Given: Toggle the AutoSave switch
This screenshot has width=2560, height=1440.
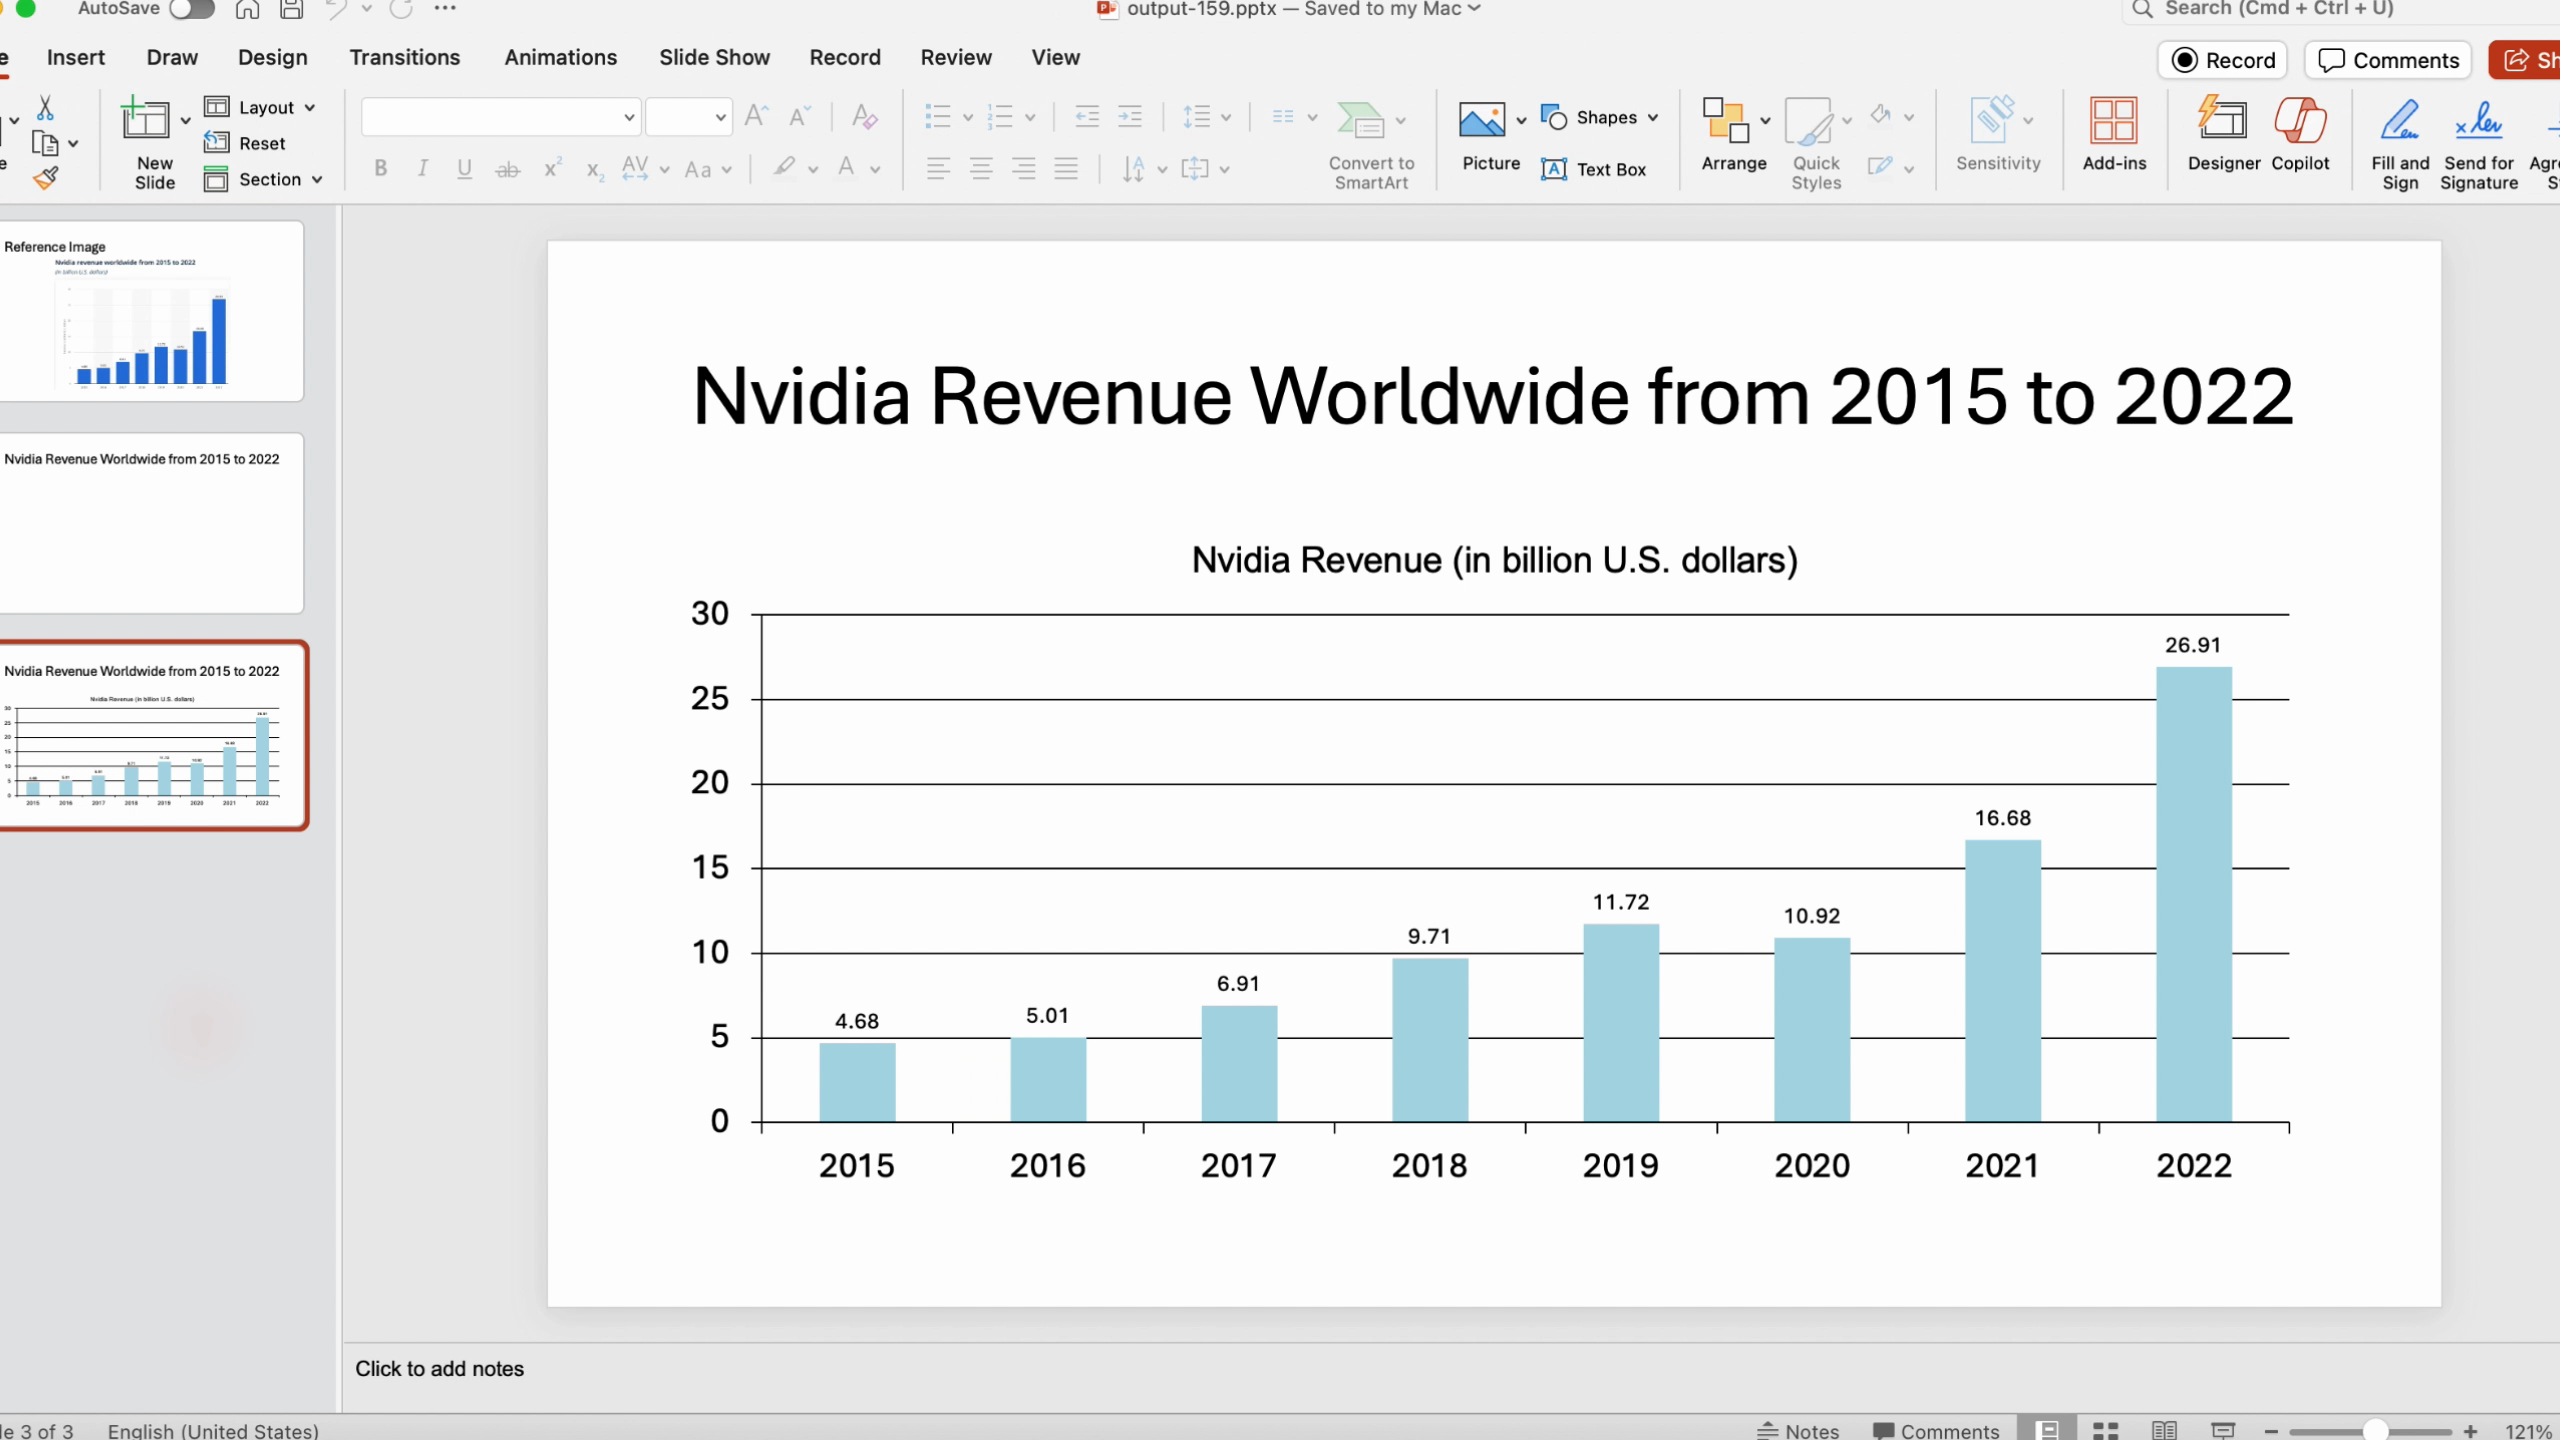Looking at the screenshot, I should [191, 9].
